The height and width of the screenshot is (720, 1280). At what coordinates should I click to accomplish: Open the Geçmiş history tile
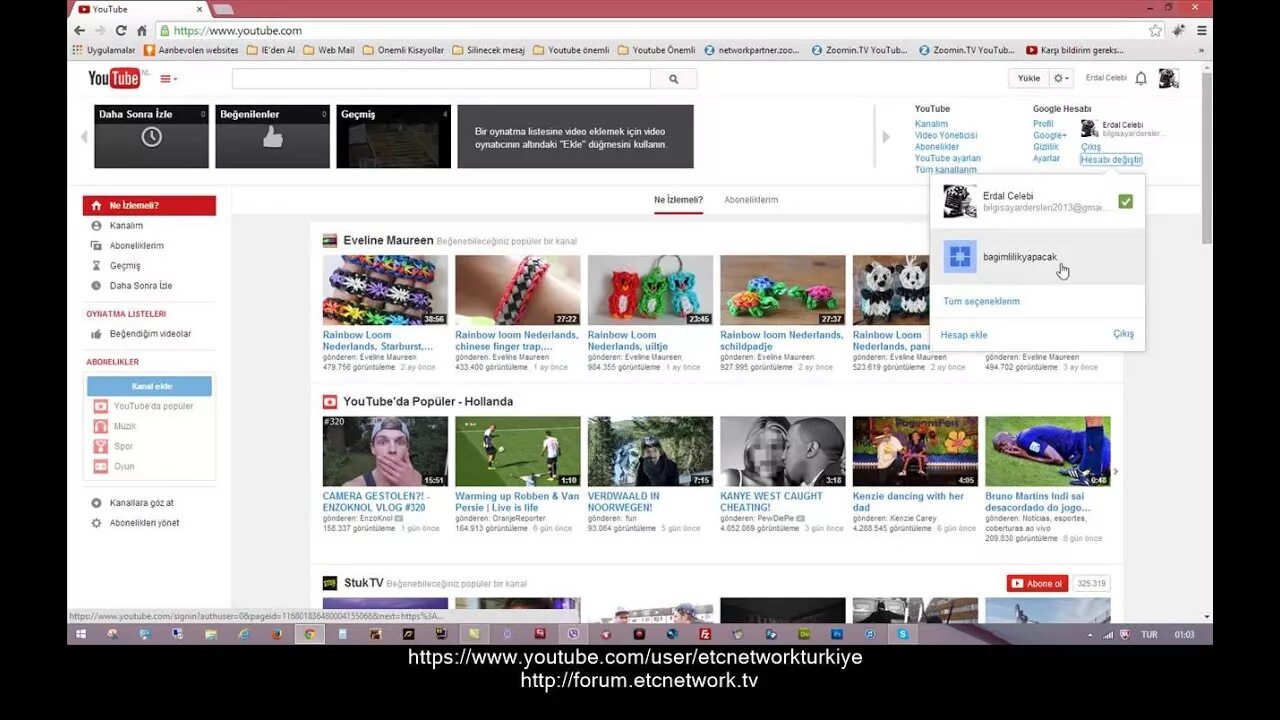[x=393, y=136]
